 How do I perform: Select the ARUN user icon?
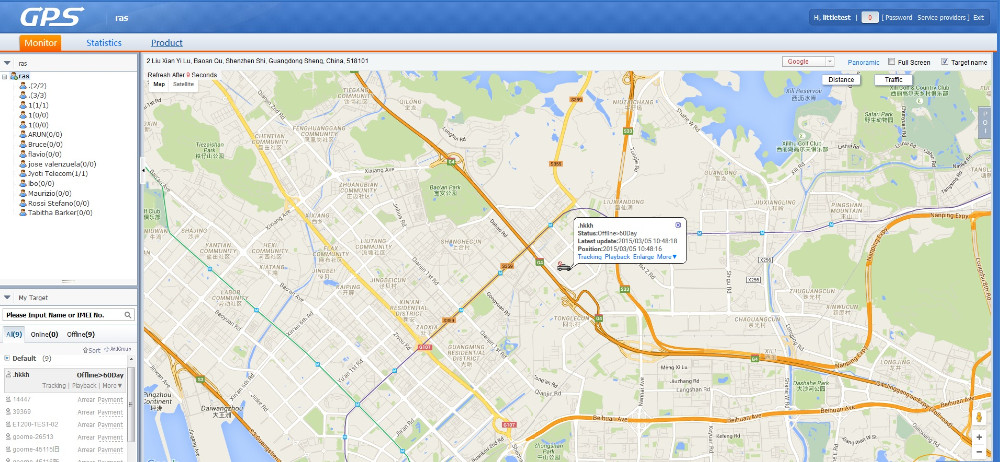click(23, 134)
